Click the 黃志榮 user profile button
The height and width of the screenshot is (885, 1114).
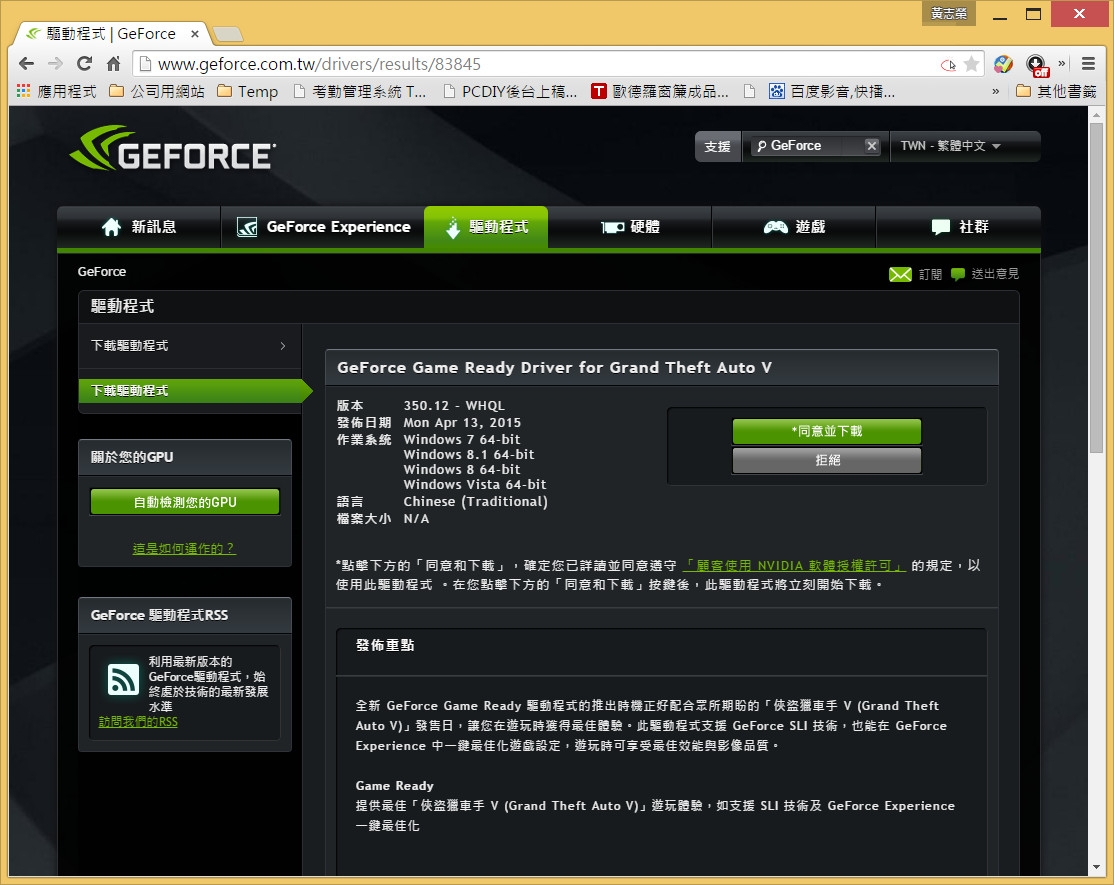click(x=949, y=13)
